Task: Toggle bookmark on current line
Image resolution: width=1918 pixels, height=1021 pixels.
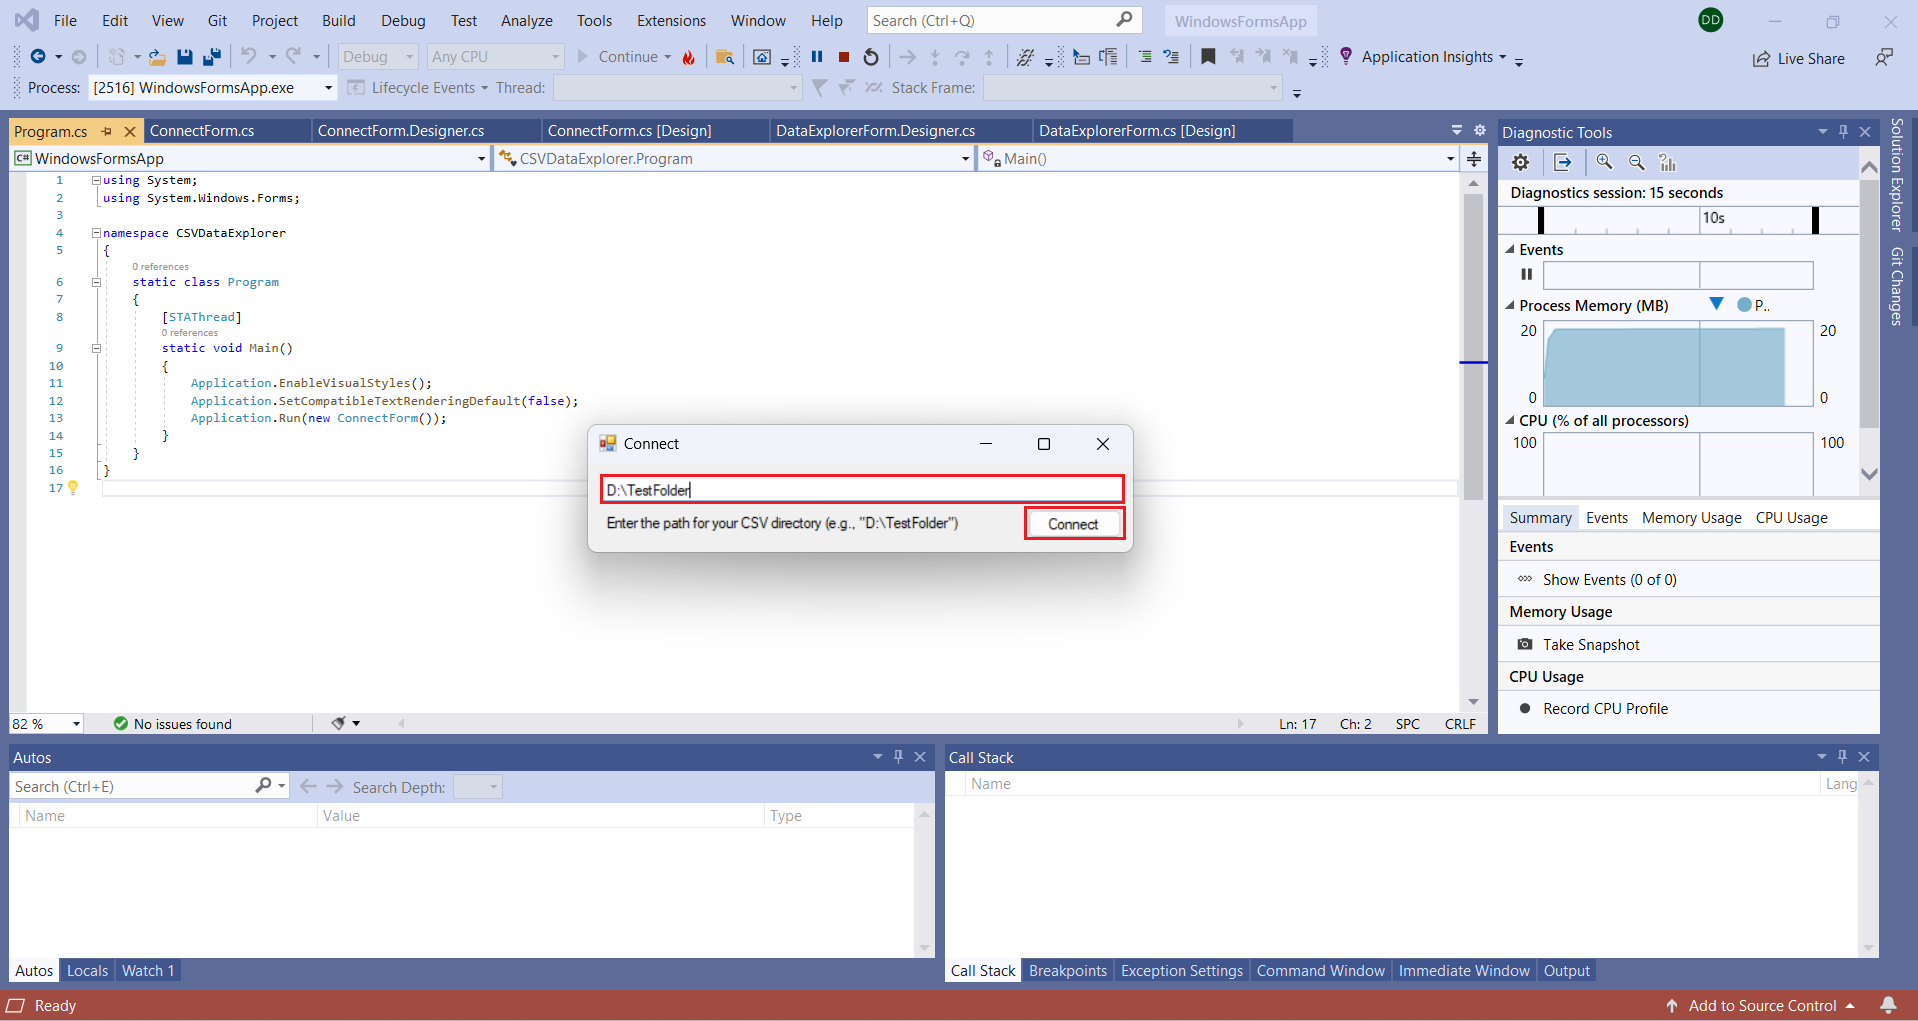Action: 1208,57
